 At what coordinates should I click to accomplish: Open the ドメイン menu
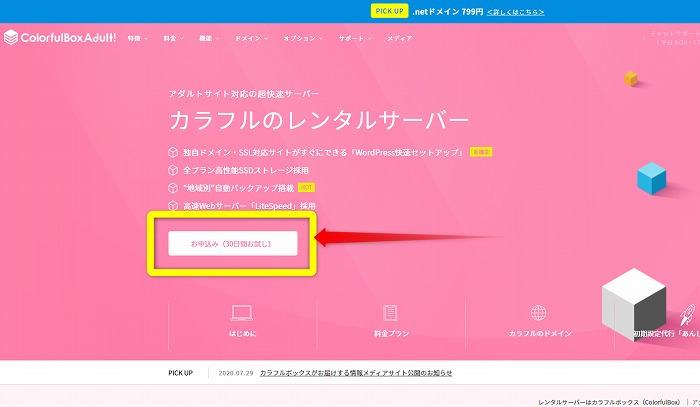click(x=249, y=38)
